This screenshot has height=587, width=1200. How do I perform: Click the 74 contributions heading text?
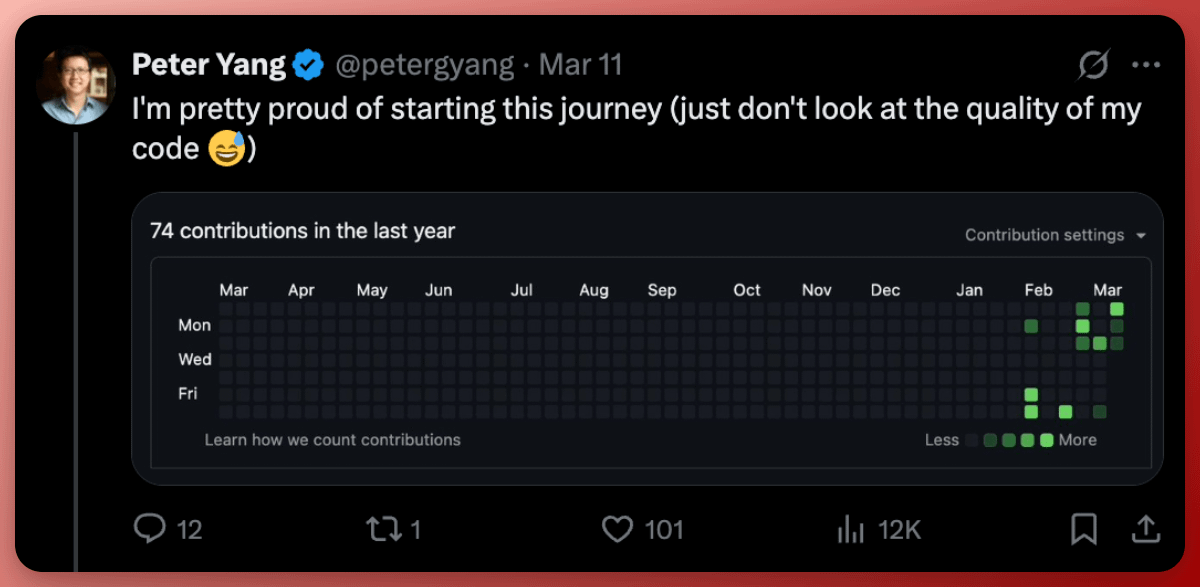(302, 231)
